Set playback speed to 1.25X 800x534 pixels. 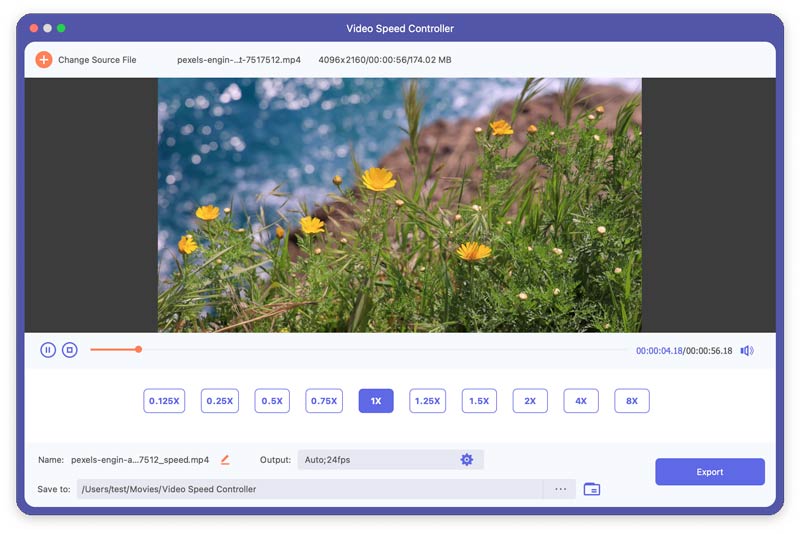(x=428, y=401)
